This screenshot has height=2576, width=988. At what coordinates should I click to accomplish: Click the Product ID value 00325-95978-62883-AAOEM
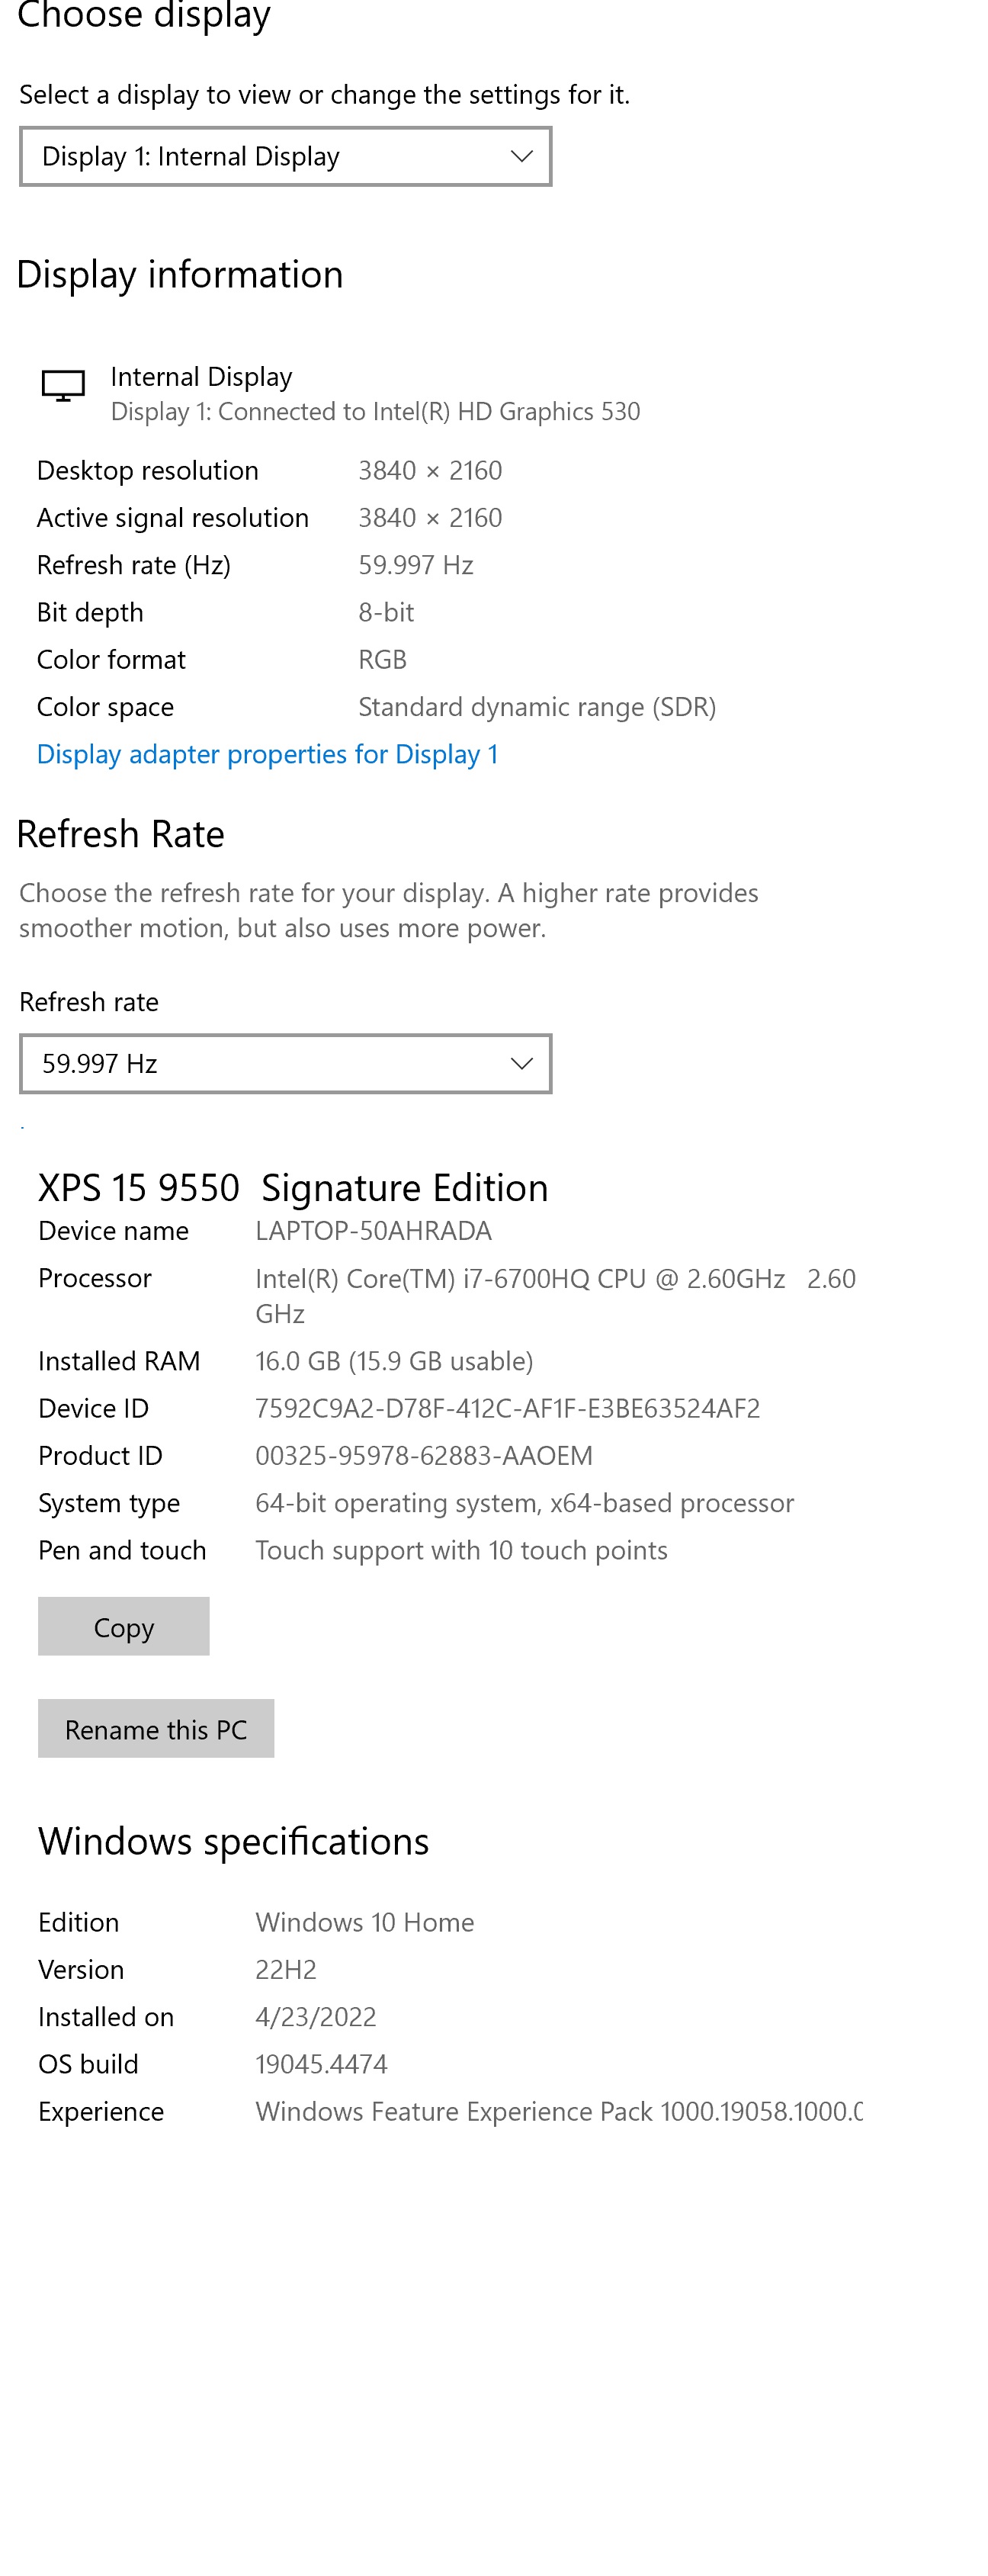click(x=423, y=1456)
